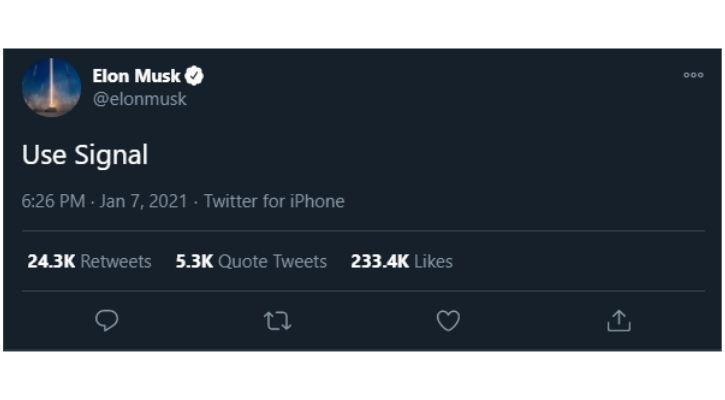Open the Elon Musk display name link
Viewport: 725px width, 400px height.
(x=136, y=76)
